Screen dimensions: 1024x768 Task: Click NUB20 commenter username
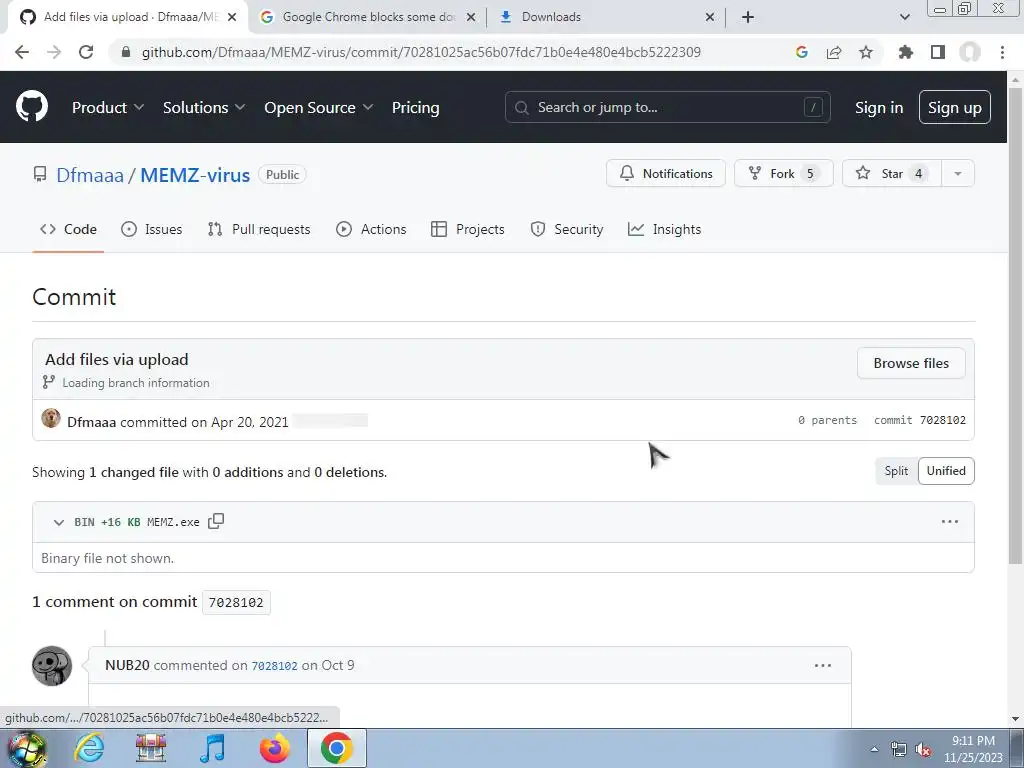coord(127,665)
